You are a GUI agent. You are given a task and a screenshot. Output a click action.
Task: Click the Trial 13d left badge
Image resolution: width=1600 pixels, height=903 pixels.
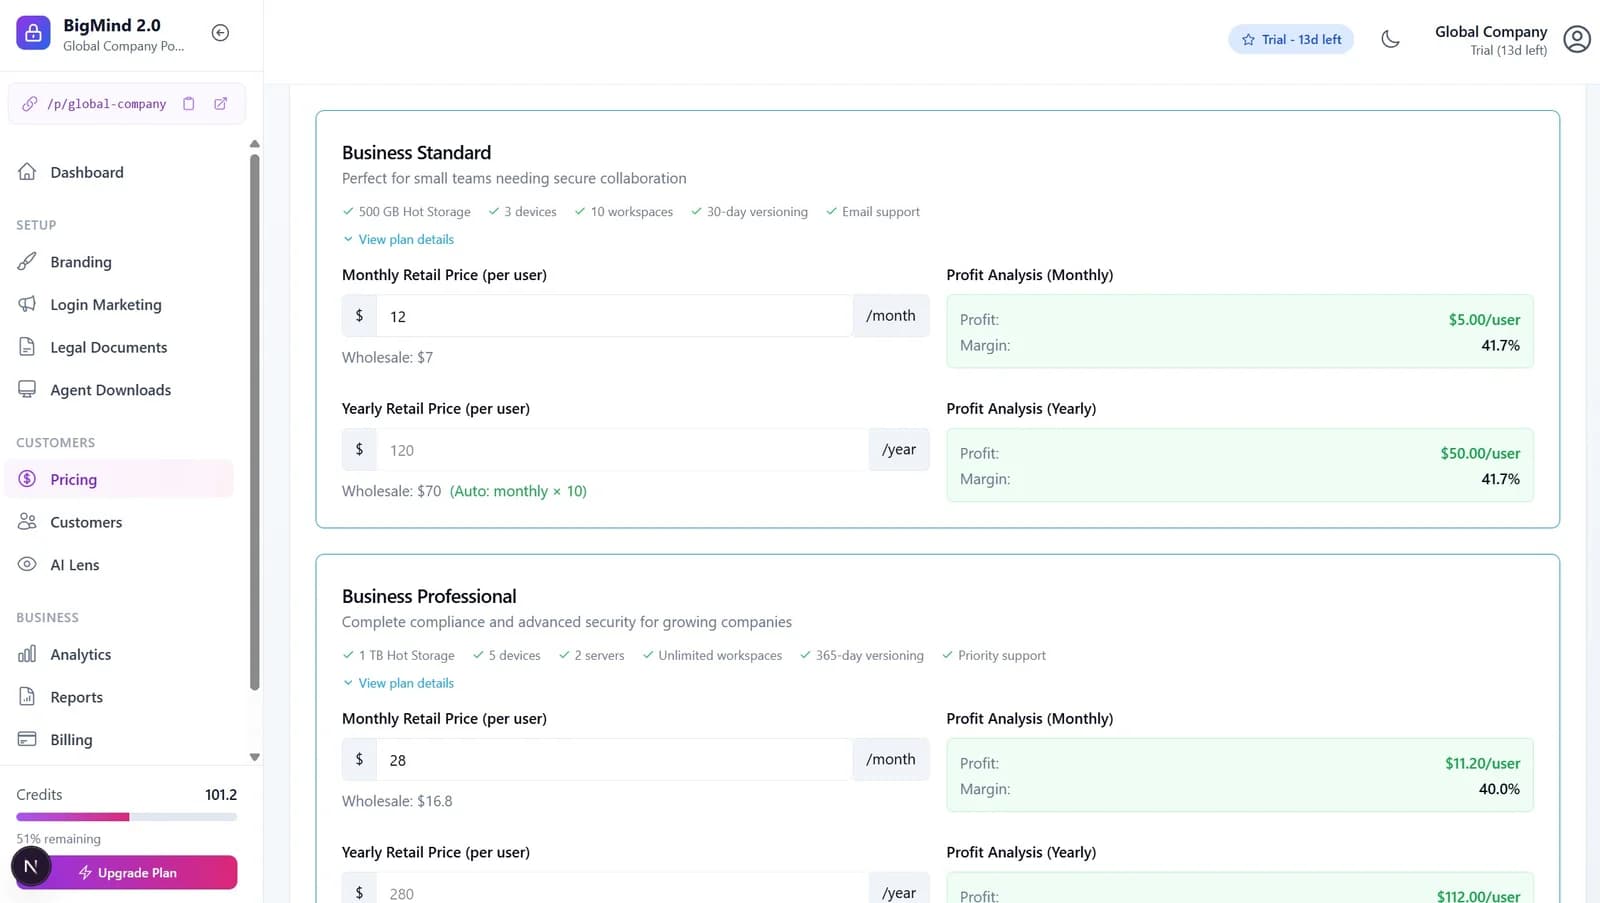[x=1291, y=39]
